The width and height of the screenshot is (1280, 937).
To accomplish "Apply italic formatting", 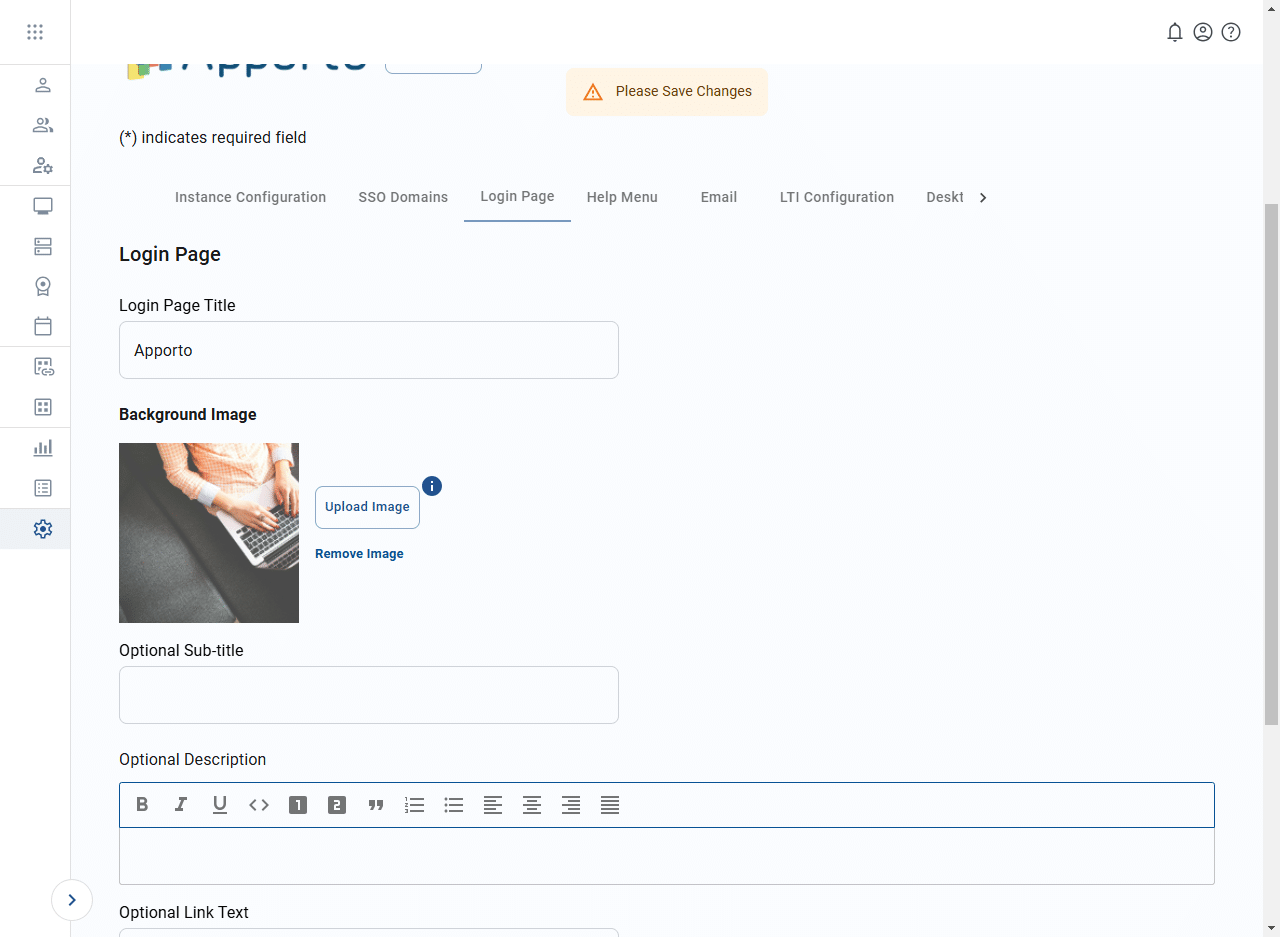I will coord(181,804).
